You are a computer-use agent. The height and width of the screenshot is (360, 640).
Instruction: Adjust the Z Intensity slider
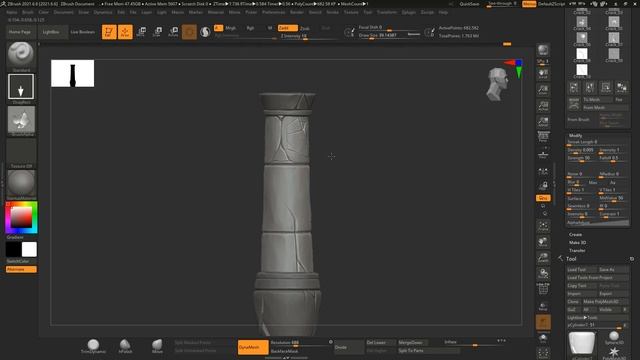[308, 36]
